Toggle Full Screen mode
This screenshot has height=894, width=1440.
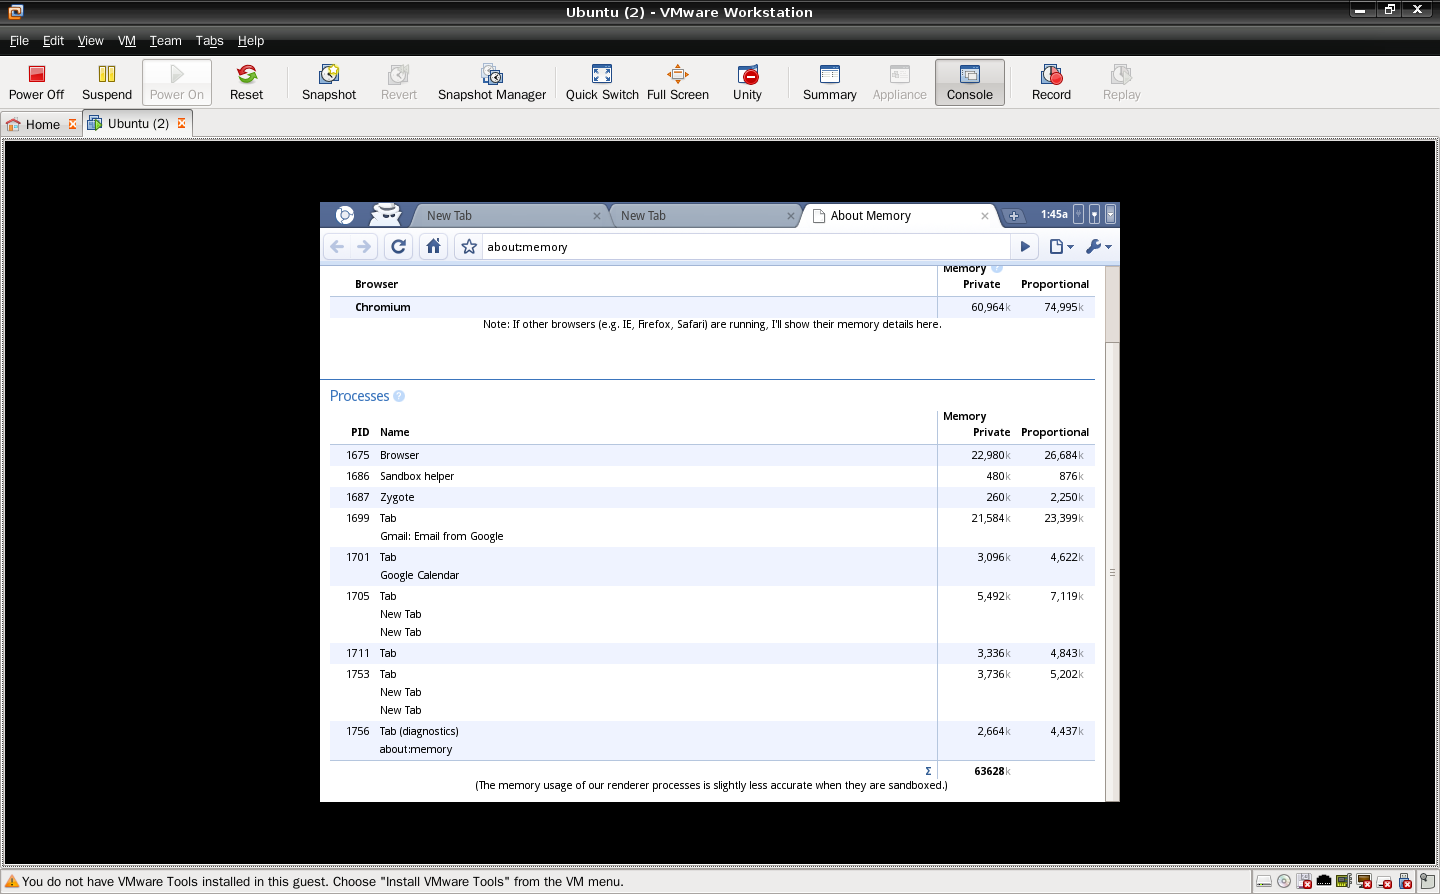678,82
